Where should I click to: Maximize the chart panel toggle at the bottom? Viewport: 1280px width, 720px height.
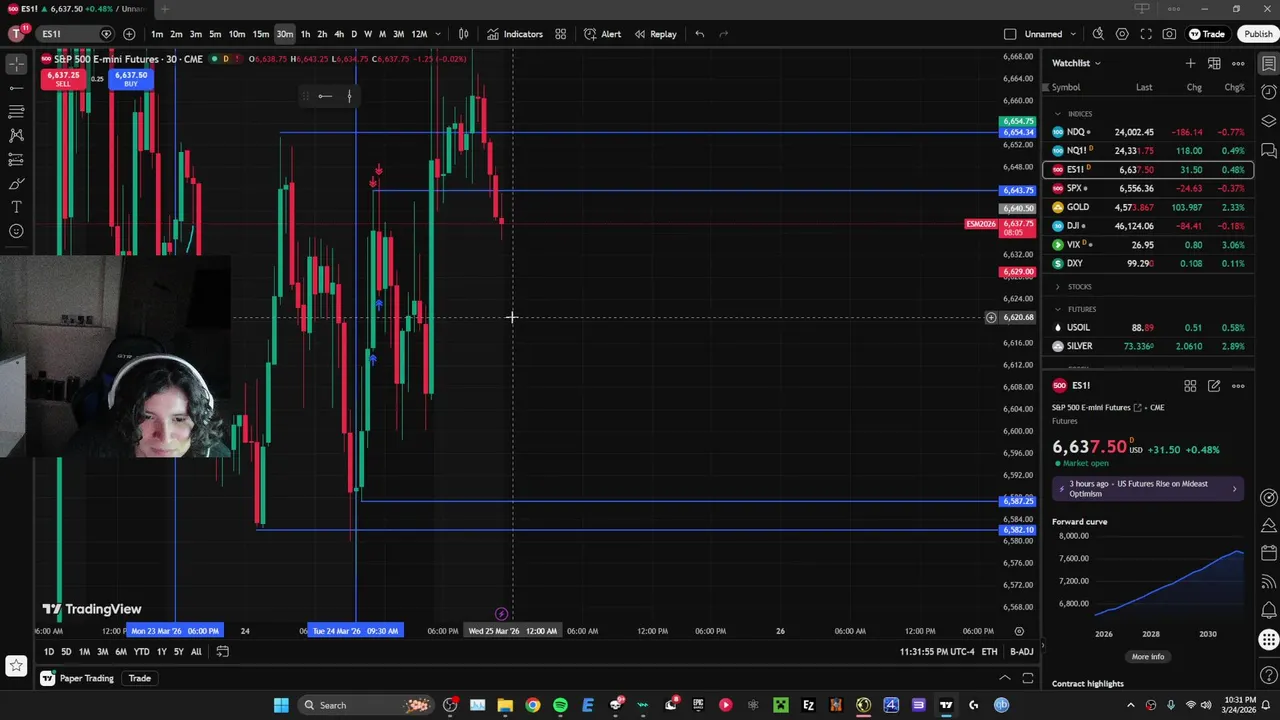pos(1028,678)
